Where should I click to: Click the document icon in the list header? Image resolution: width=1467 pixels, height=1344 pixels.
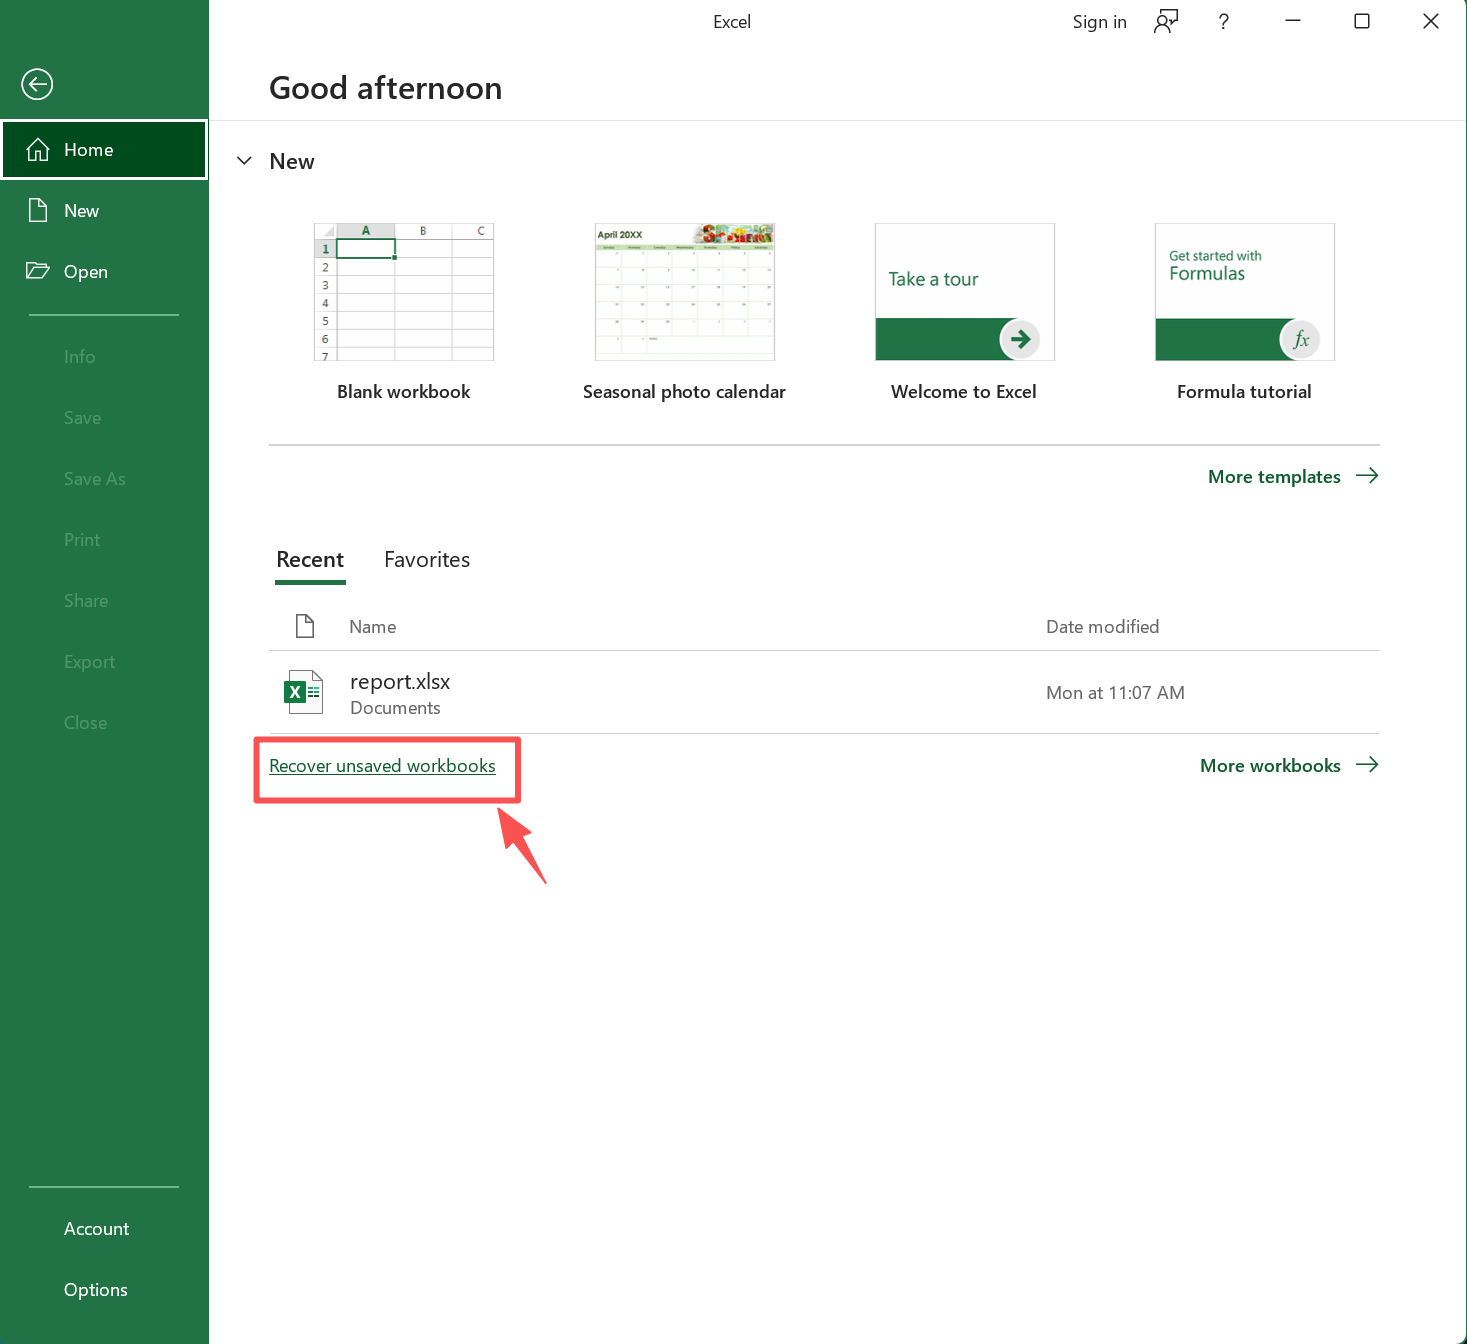pos(305,626)
